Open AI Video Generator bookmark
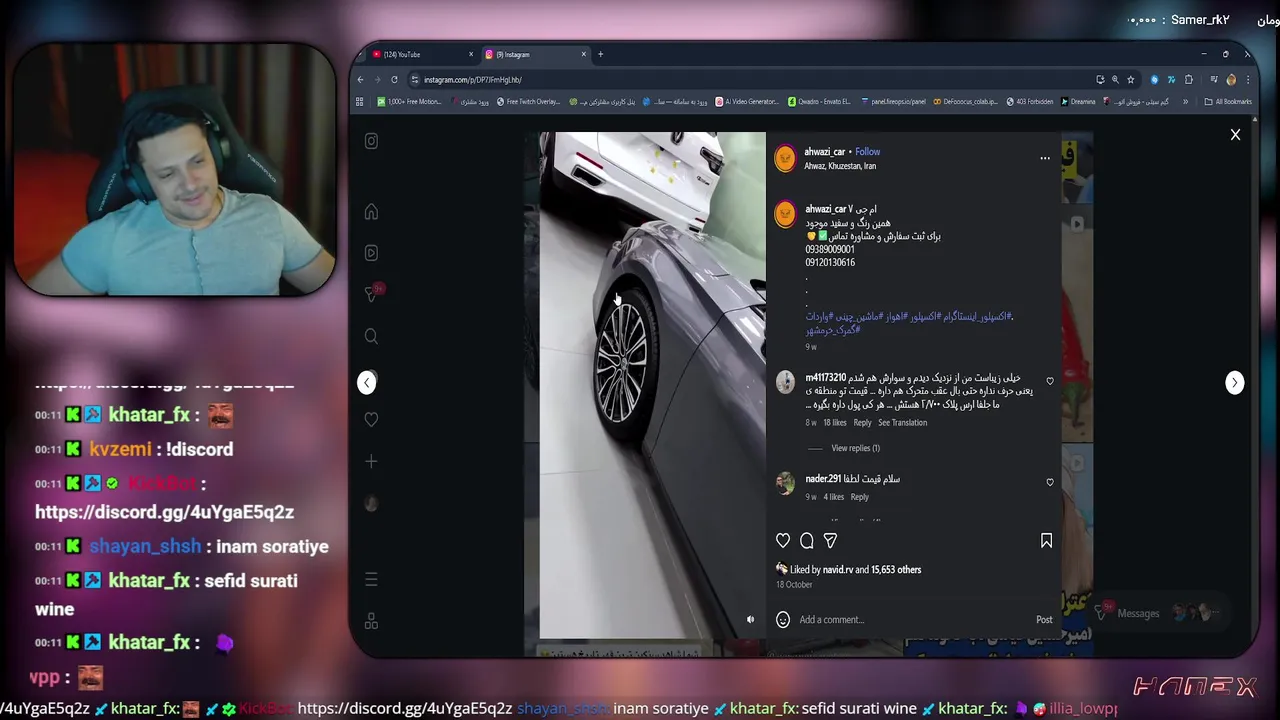The image size is (1280, 720). tap(746, 101)
